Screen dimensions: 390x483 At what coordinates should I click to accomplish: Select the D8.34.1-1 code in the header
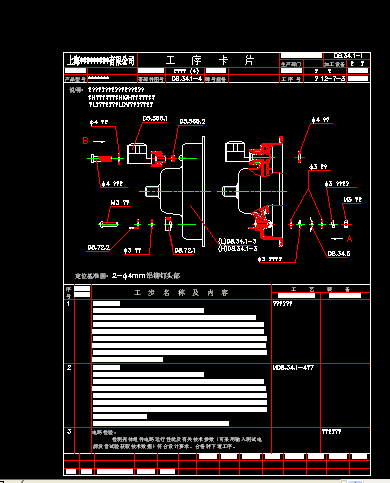(x=348, y=56)
